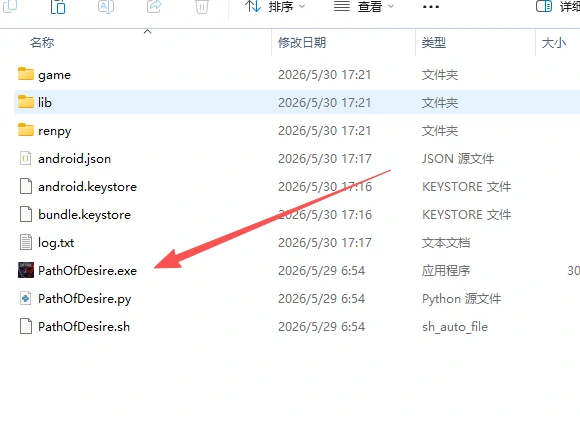Select the file name game

point(54,75)
